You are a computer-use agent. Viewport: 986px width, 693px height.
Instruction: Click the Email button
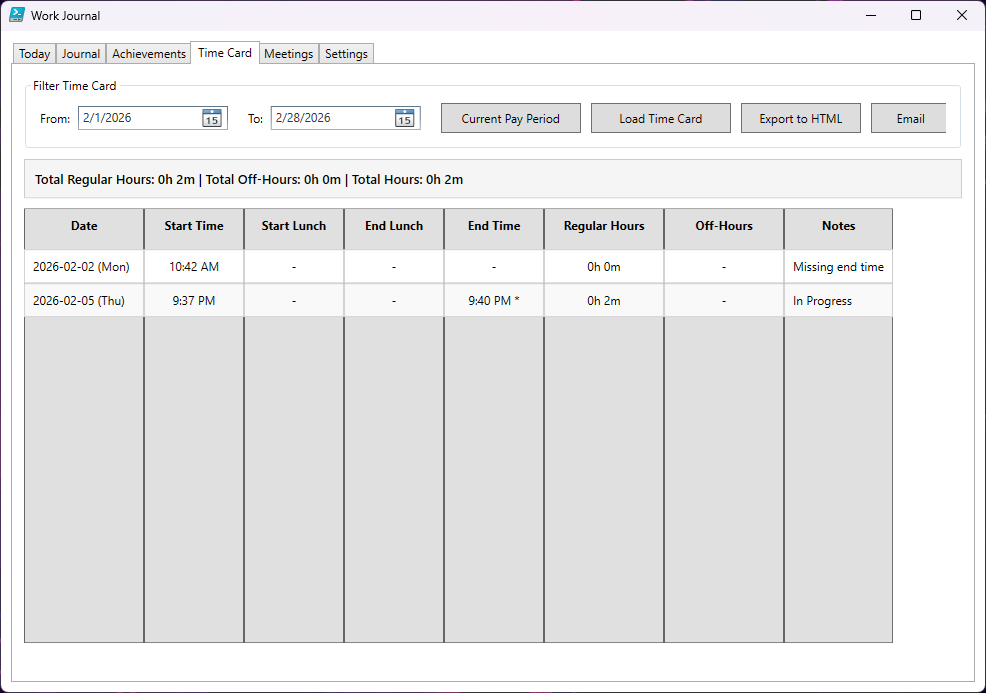(x=909, y=118)
